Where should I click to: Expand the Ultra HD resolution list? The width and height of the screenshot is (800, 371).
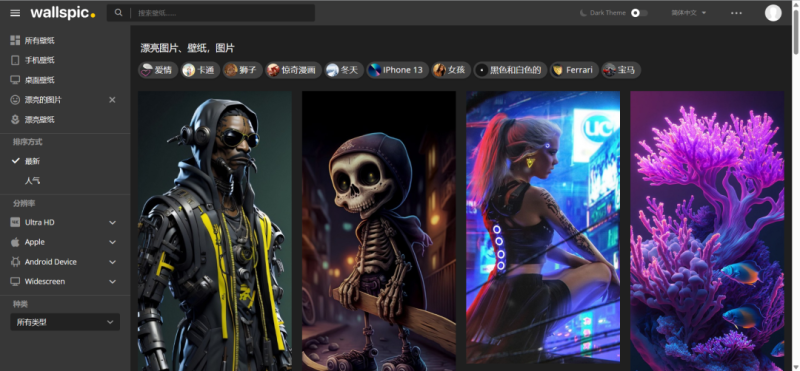pos(65,222)
